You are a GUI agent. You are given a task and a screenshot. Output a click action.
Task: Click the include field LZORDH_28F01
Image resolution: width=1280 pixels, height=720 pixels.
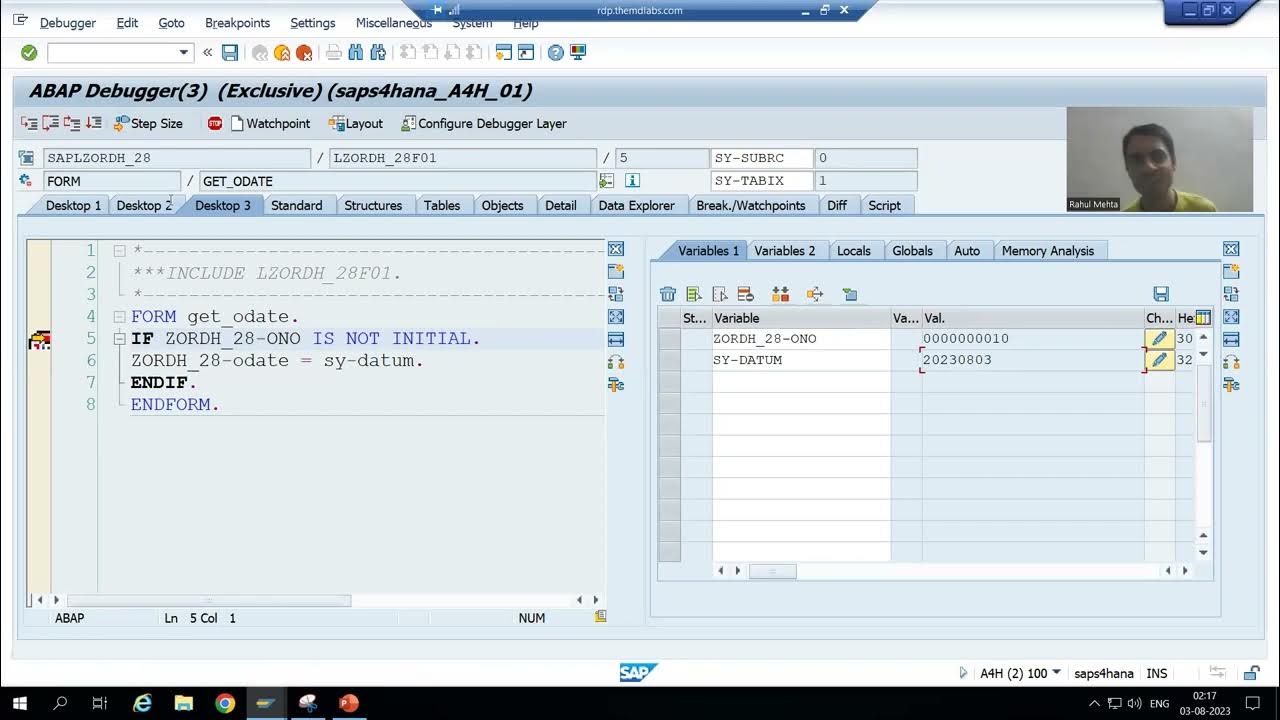pos(463,158)
